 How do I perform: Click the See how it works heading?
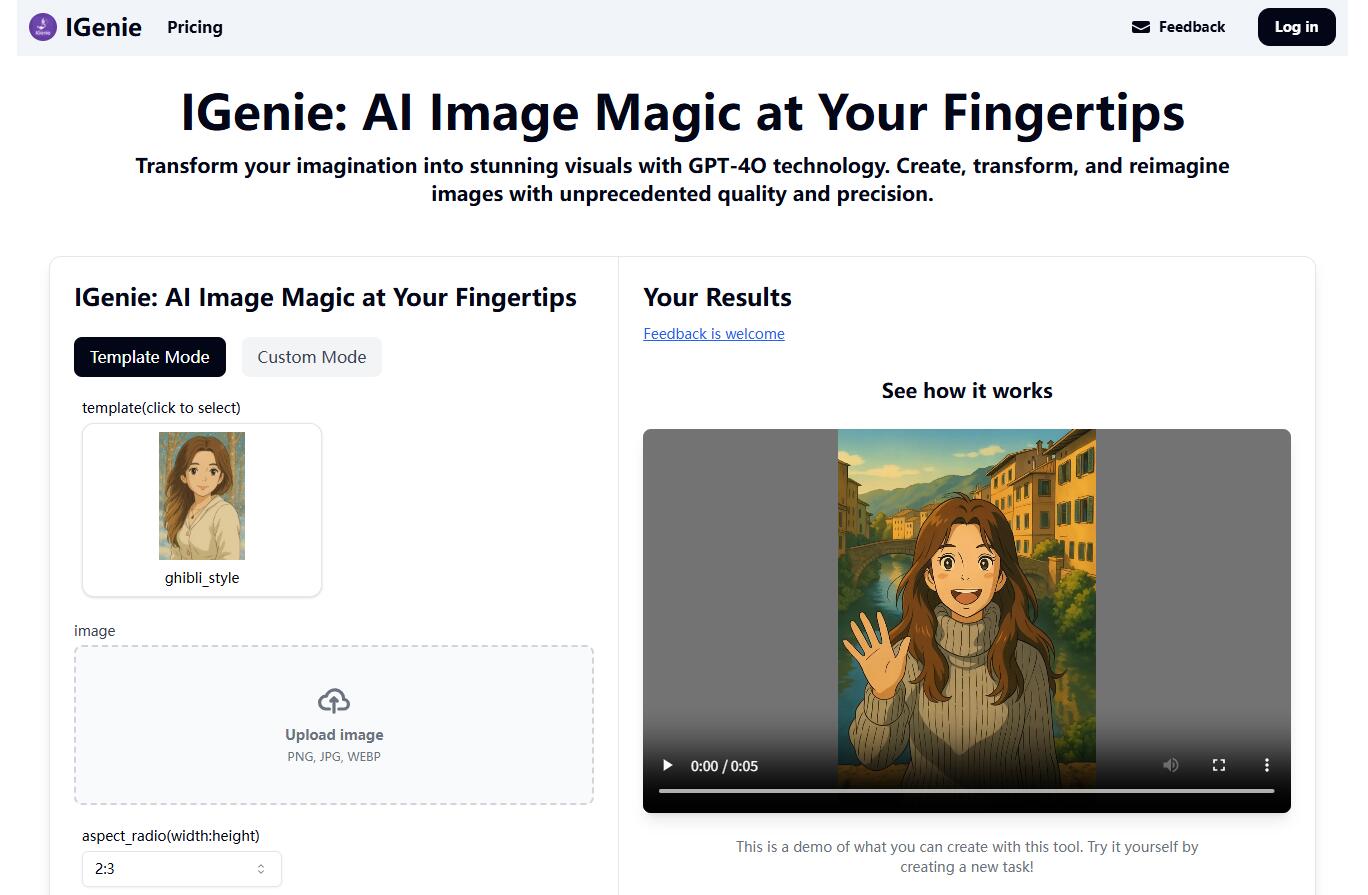(x=967, y=391)
